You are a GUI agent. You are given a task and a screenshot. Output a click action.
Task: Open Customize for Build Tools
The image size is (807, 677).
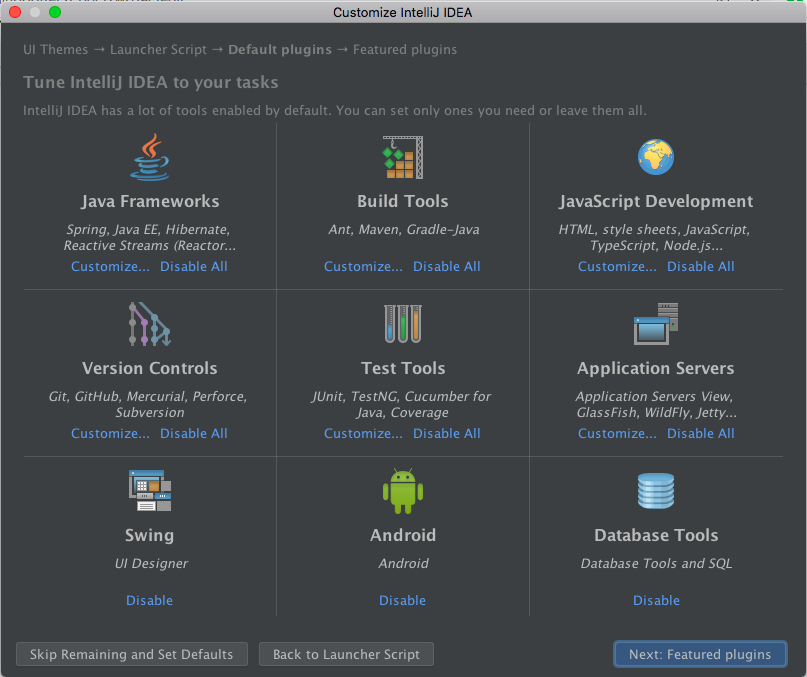(x=363, y=266)
